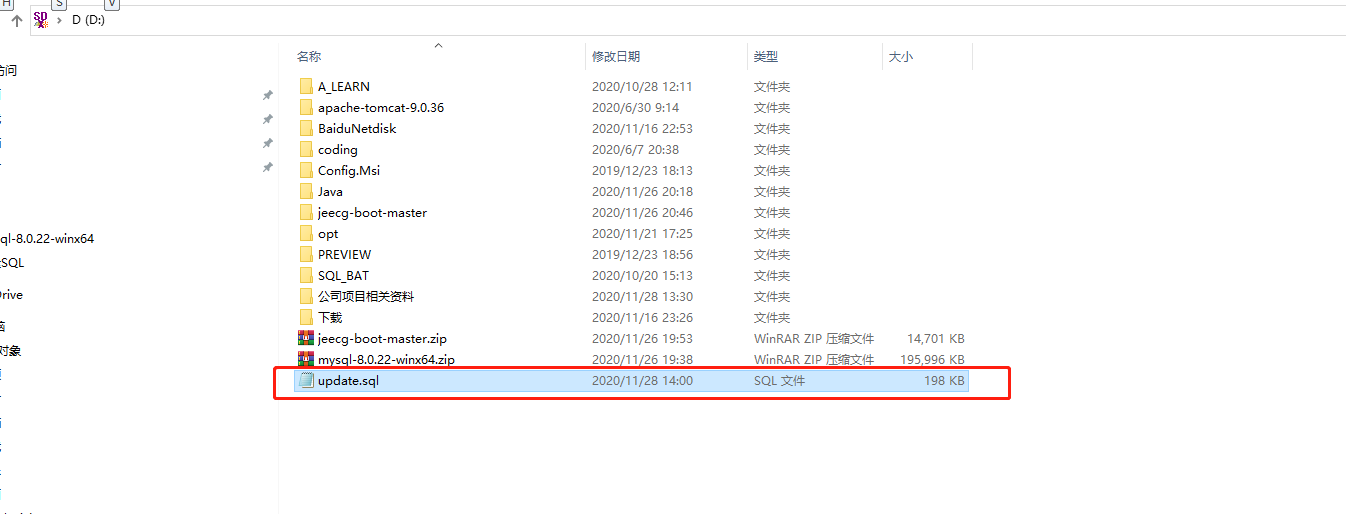Select the update.sql file name

[348, 381]
